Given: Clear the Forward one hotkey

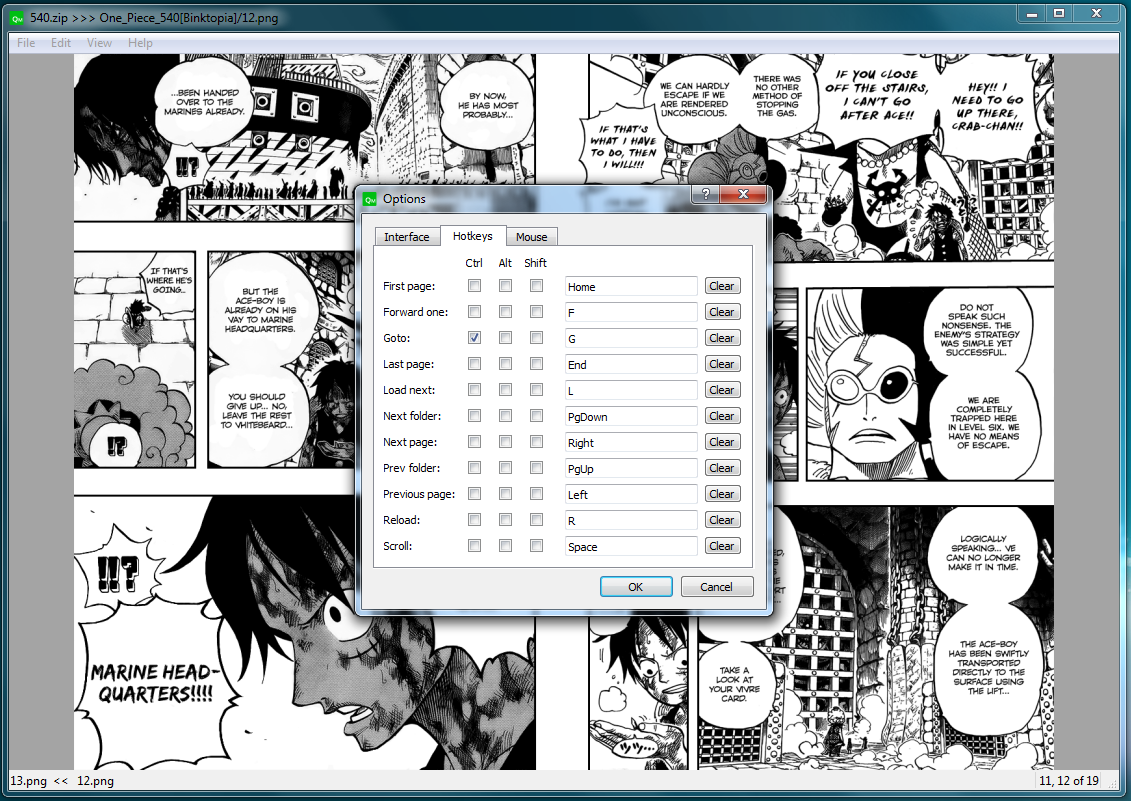Looking at the screenshot, I should coord(721,312).
